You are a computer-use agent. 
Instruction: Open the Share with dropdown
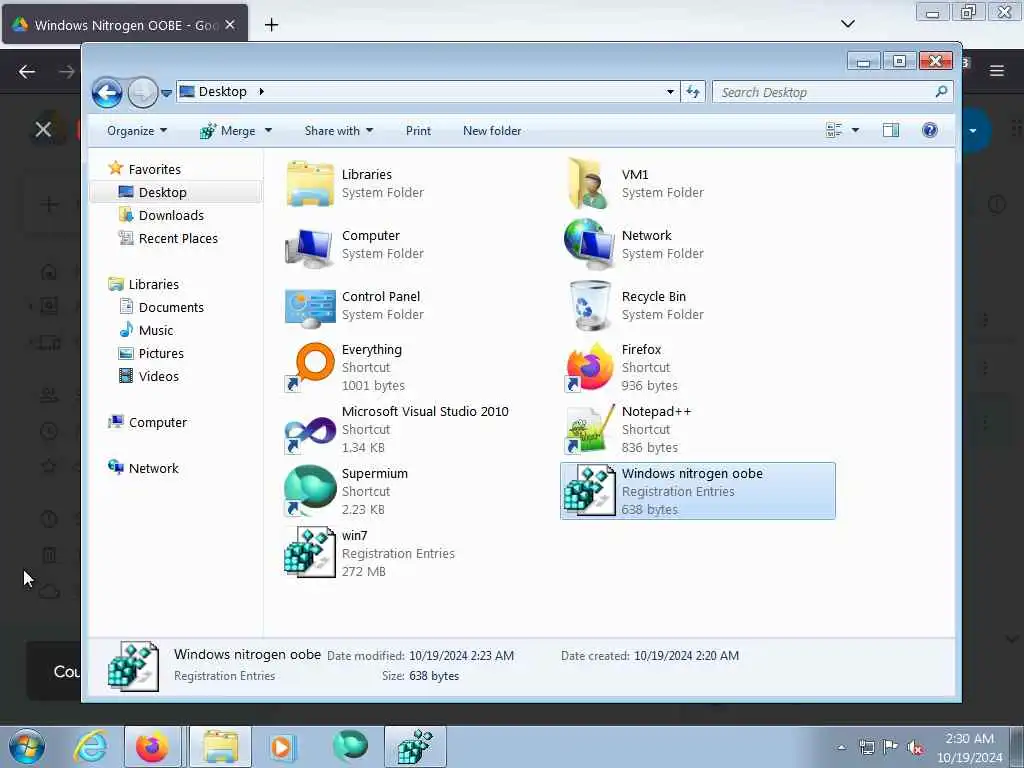point(339,131)
